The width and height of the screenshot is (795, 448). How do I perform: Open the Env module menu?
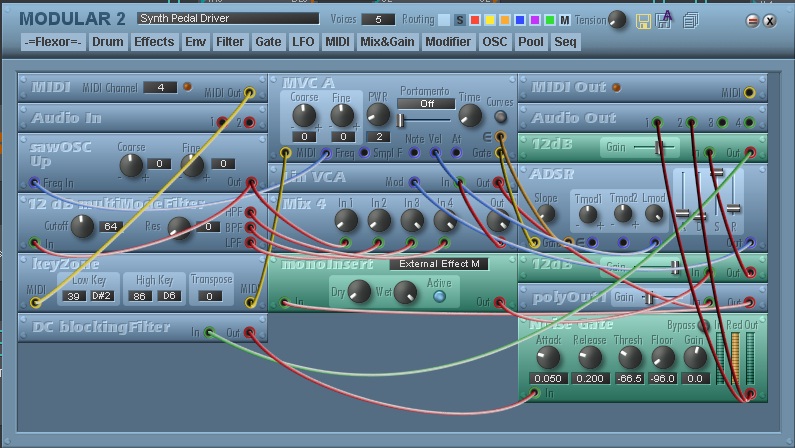point(195,42)
